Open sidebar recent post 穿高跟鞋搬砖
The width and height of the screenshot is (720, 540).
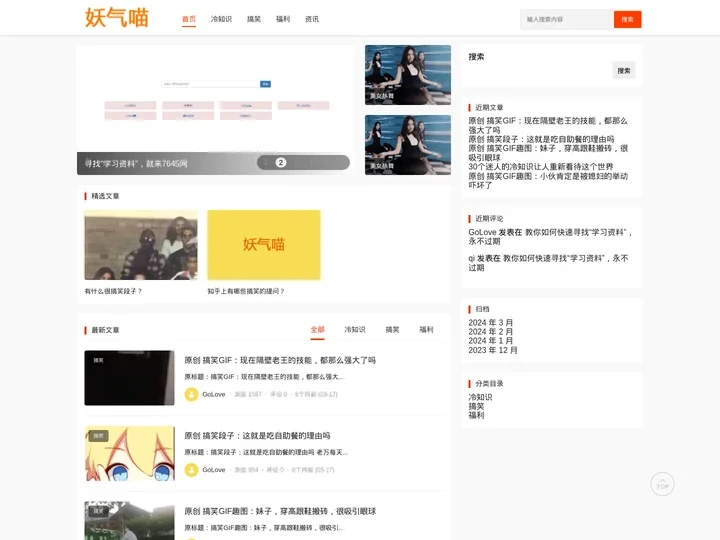[548, 153]
